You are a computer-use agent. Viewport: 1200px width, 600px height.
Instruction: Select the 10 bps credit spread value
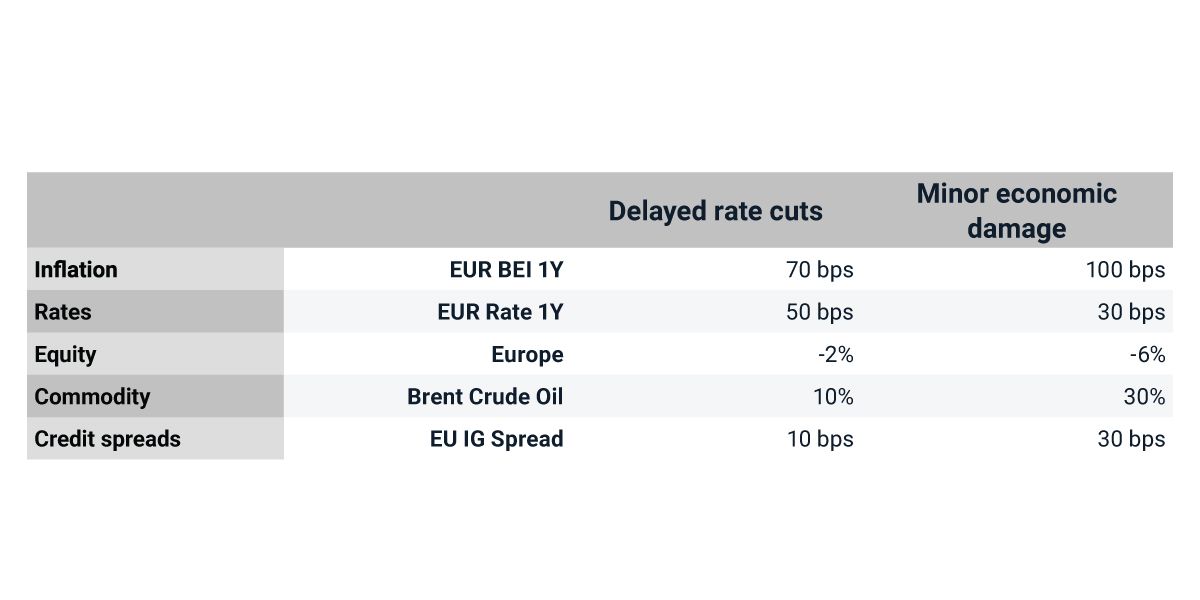[820, 439]
